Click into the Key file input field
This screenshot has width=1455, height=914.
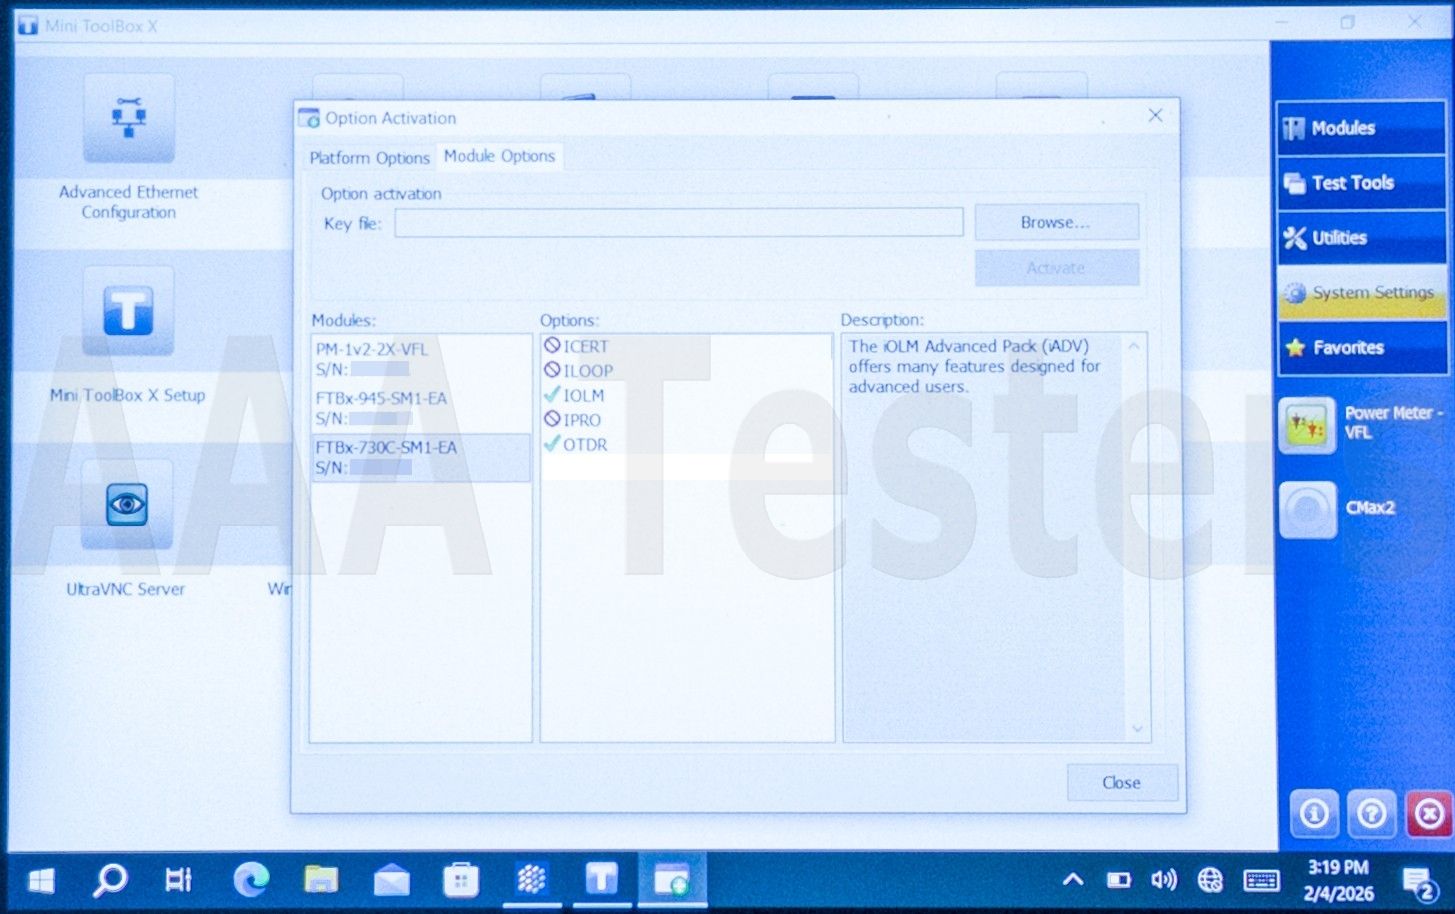pos(678,223)
